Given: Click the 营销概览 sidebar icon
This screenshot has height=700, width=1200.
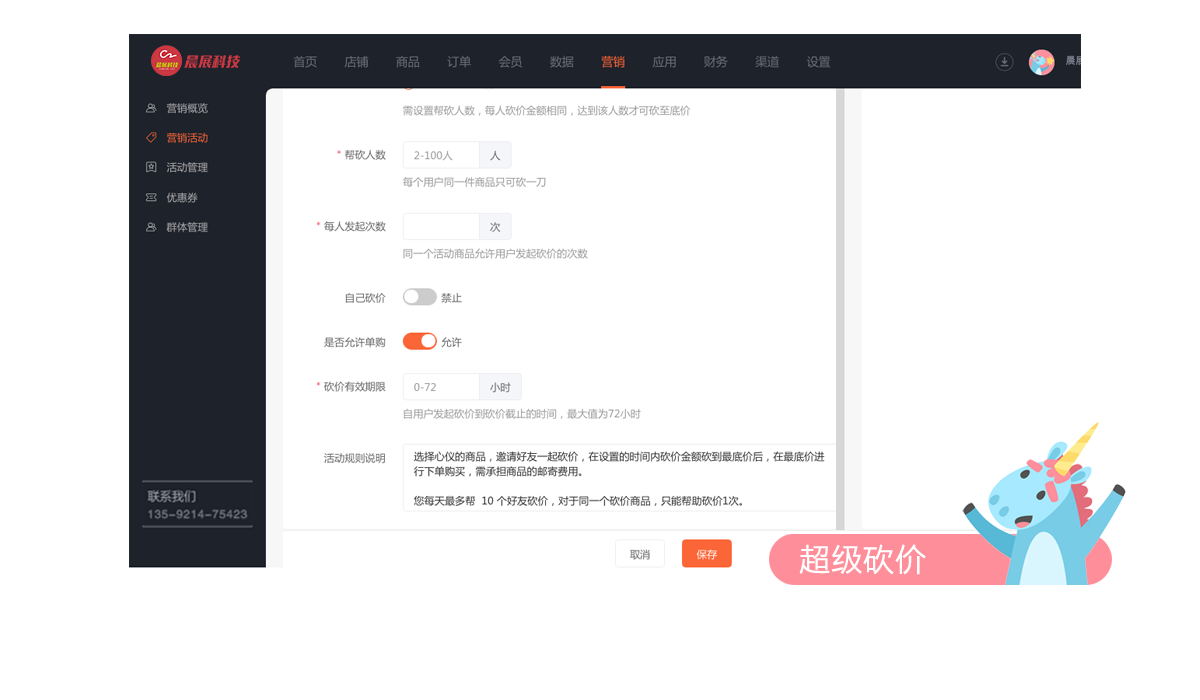Looking at the screenshot, I should click(x=151, y=108).
